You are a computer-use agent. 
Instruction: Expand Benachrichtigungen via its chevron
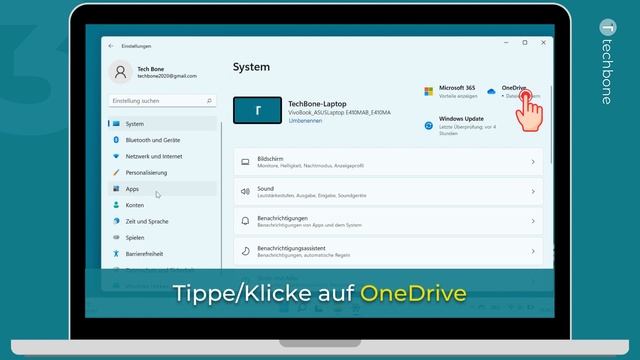click(533, 221)
